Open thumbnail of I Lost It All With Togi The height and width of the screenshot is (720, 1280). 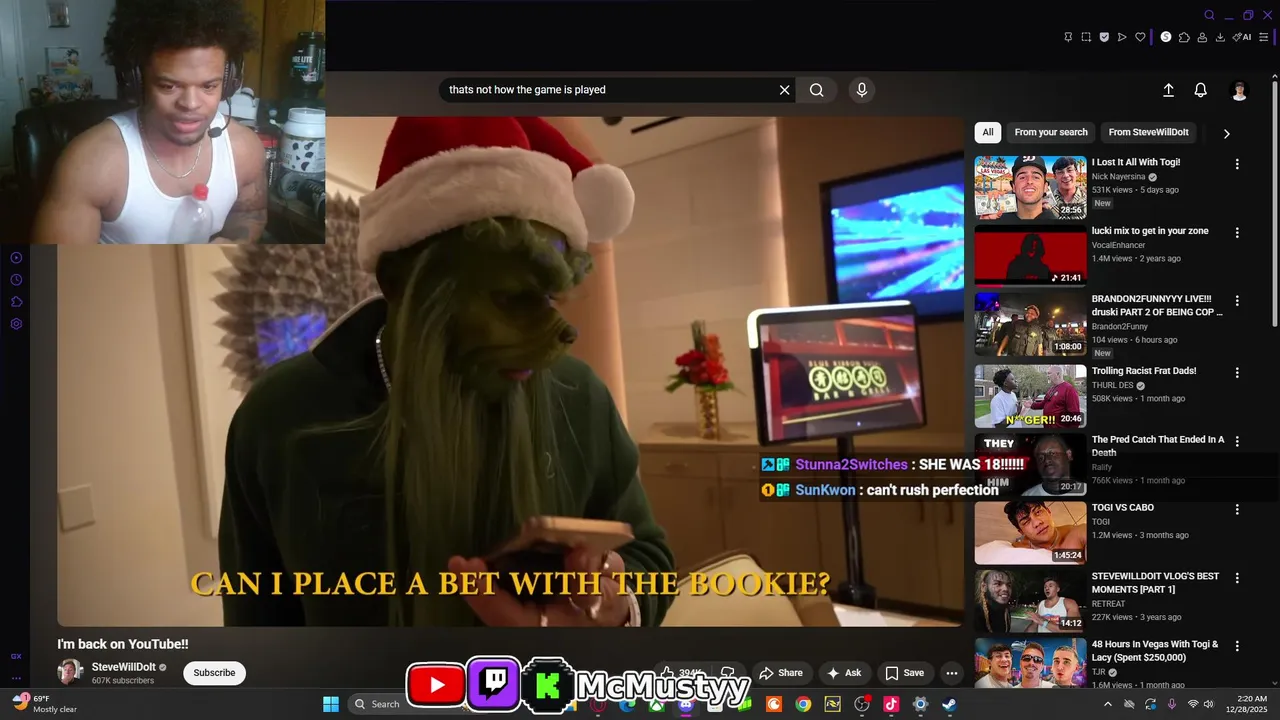tap(1030, 187)
